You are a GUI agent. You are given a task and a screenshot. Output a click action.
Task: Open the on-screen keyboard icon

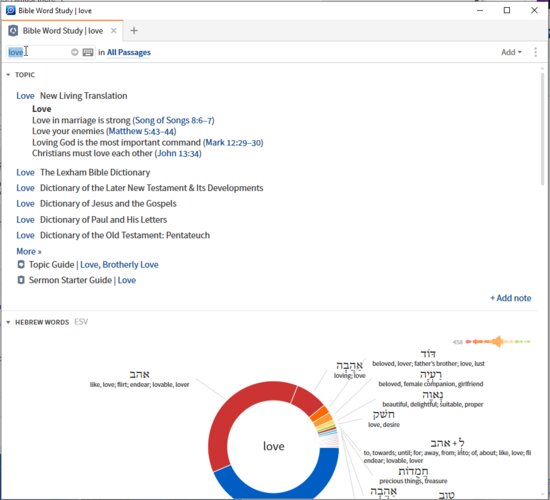tap(88, 52)
